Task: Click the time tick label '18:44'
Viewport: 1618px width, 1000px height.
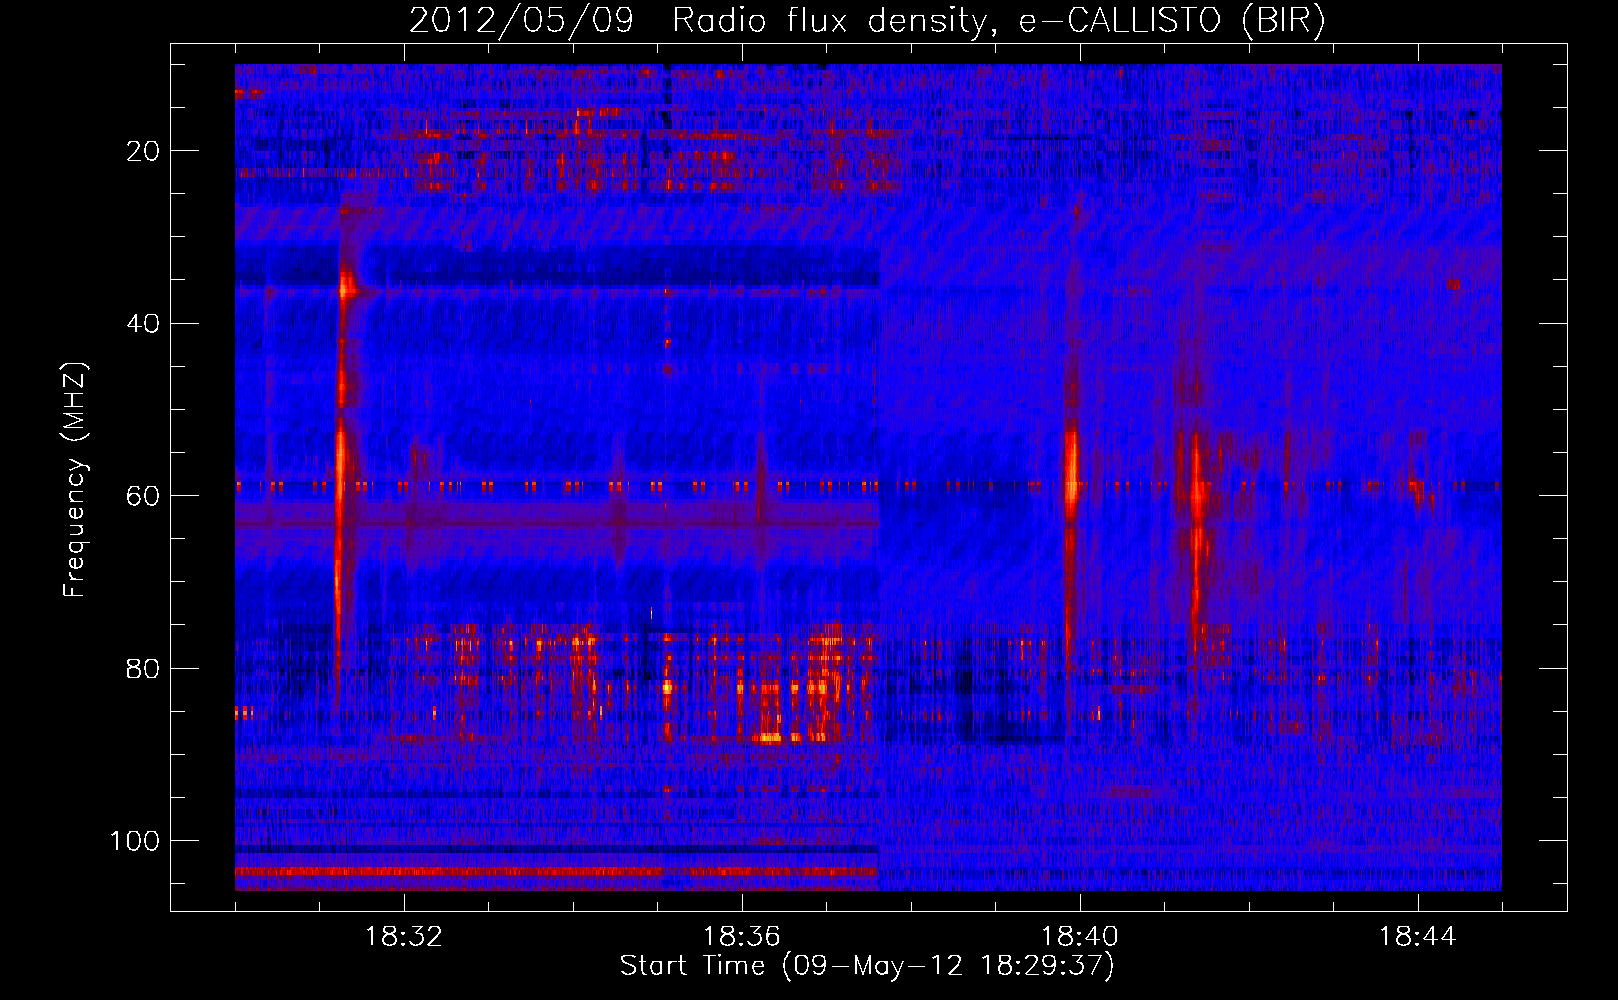Action: (1418, 937)
